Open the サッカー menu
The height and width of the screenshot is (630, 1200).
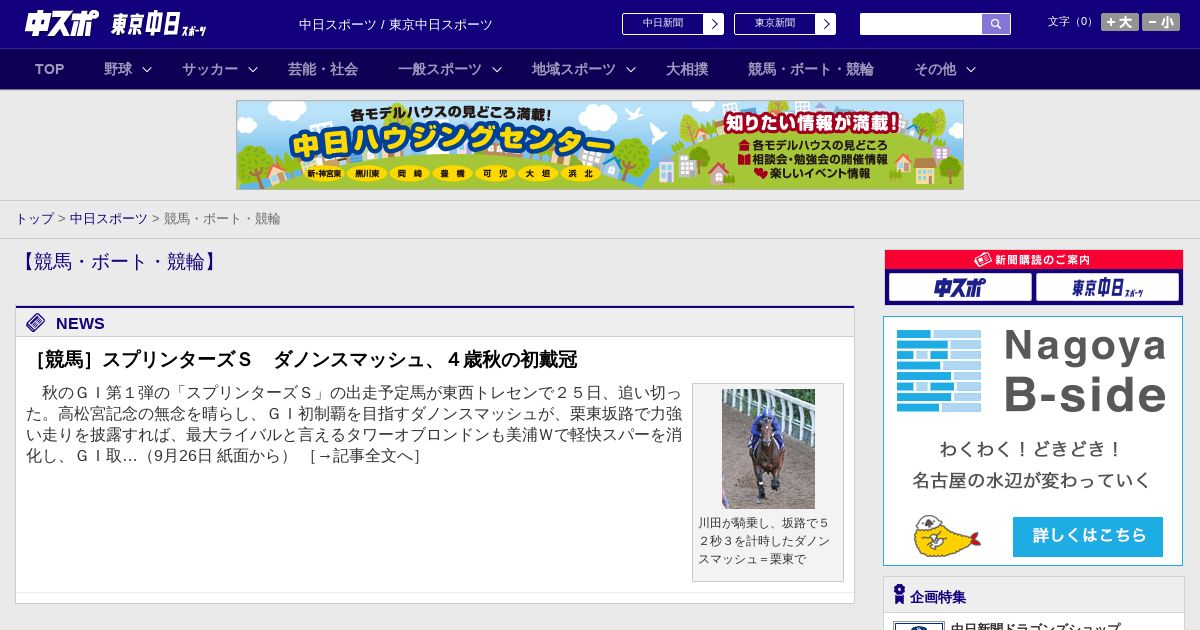[210, 69]
